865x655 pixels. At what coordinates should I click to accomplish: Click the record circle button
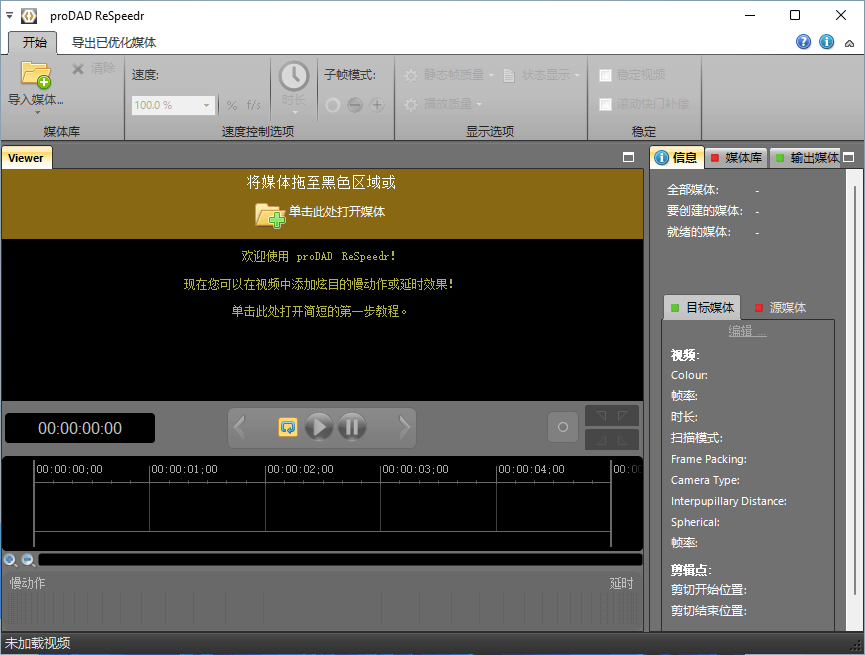pos(563,427)
